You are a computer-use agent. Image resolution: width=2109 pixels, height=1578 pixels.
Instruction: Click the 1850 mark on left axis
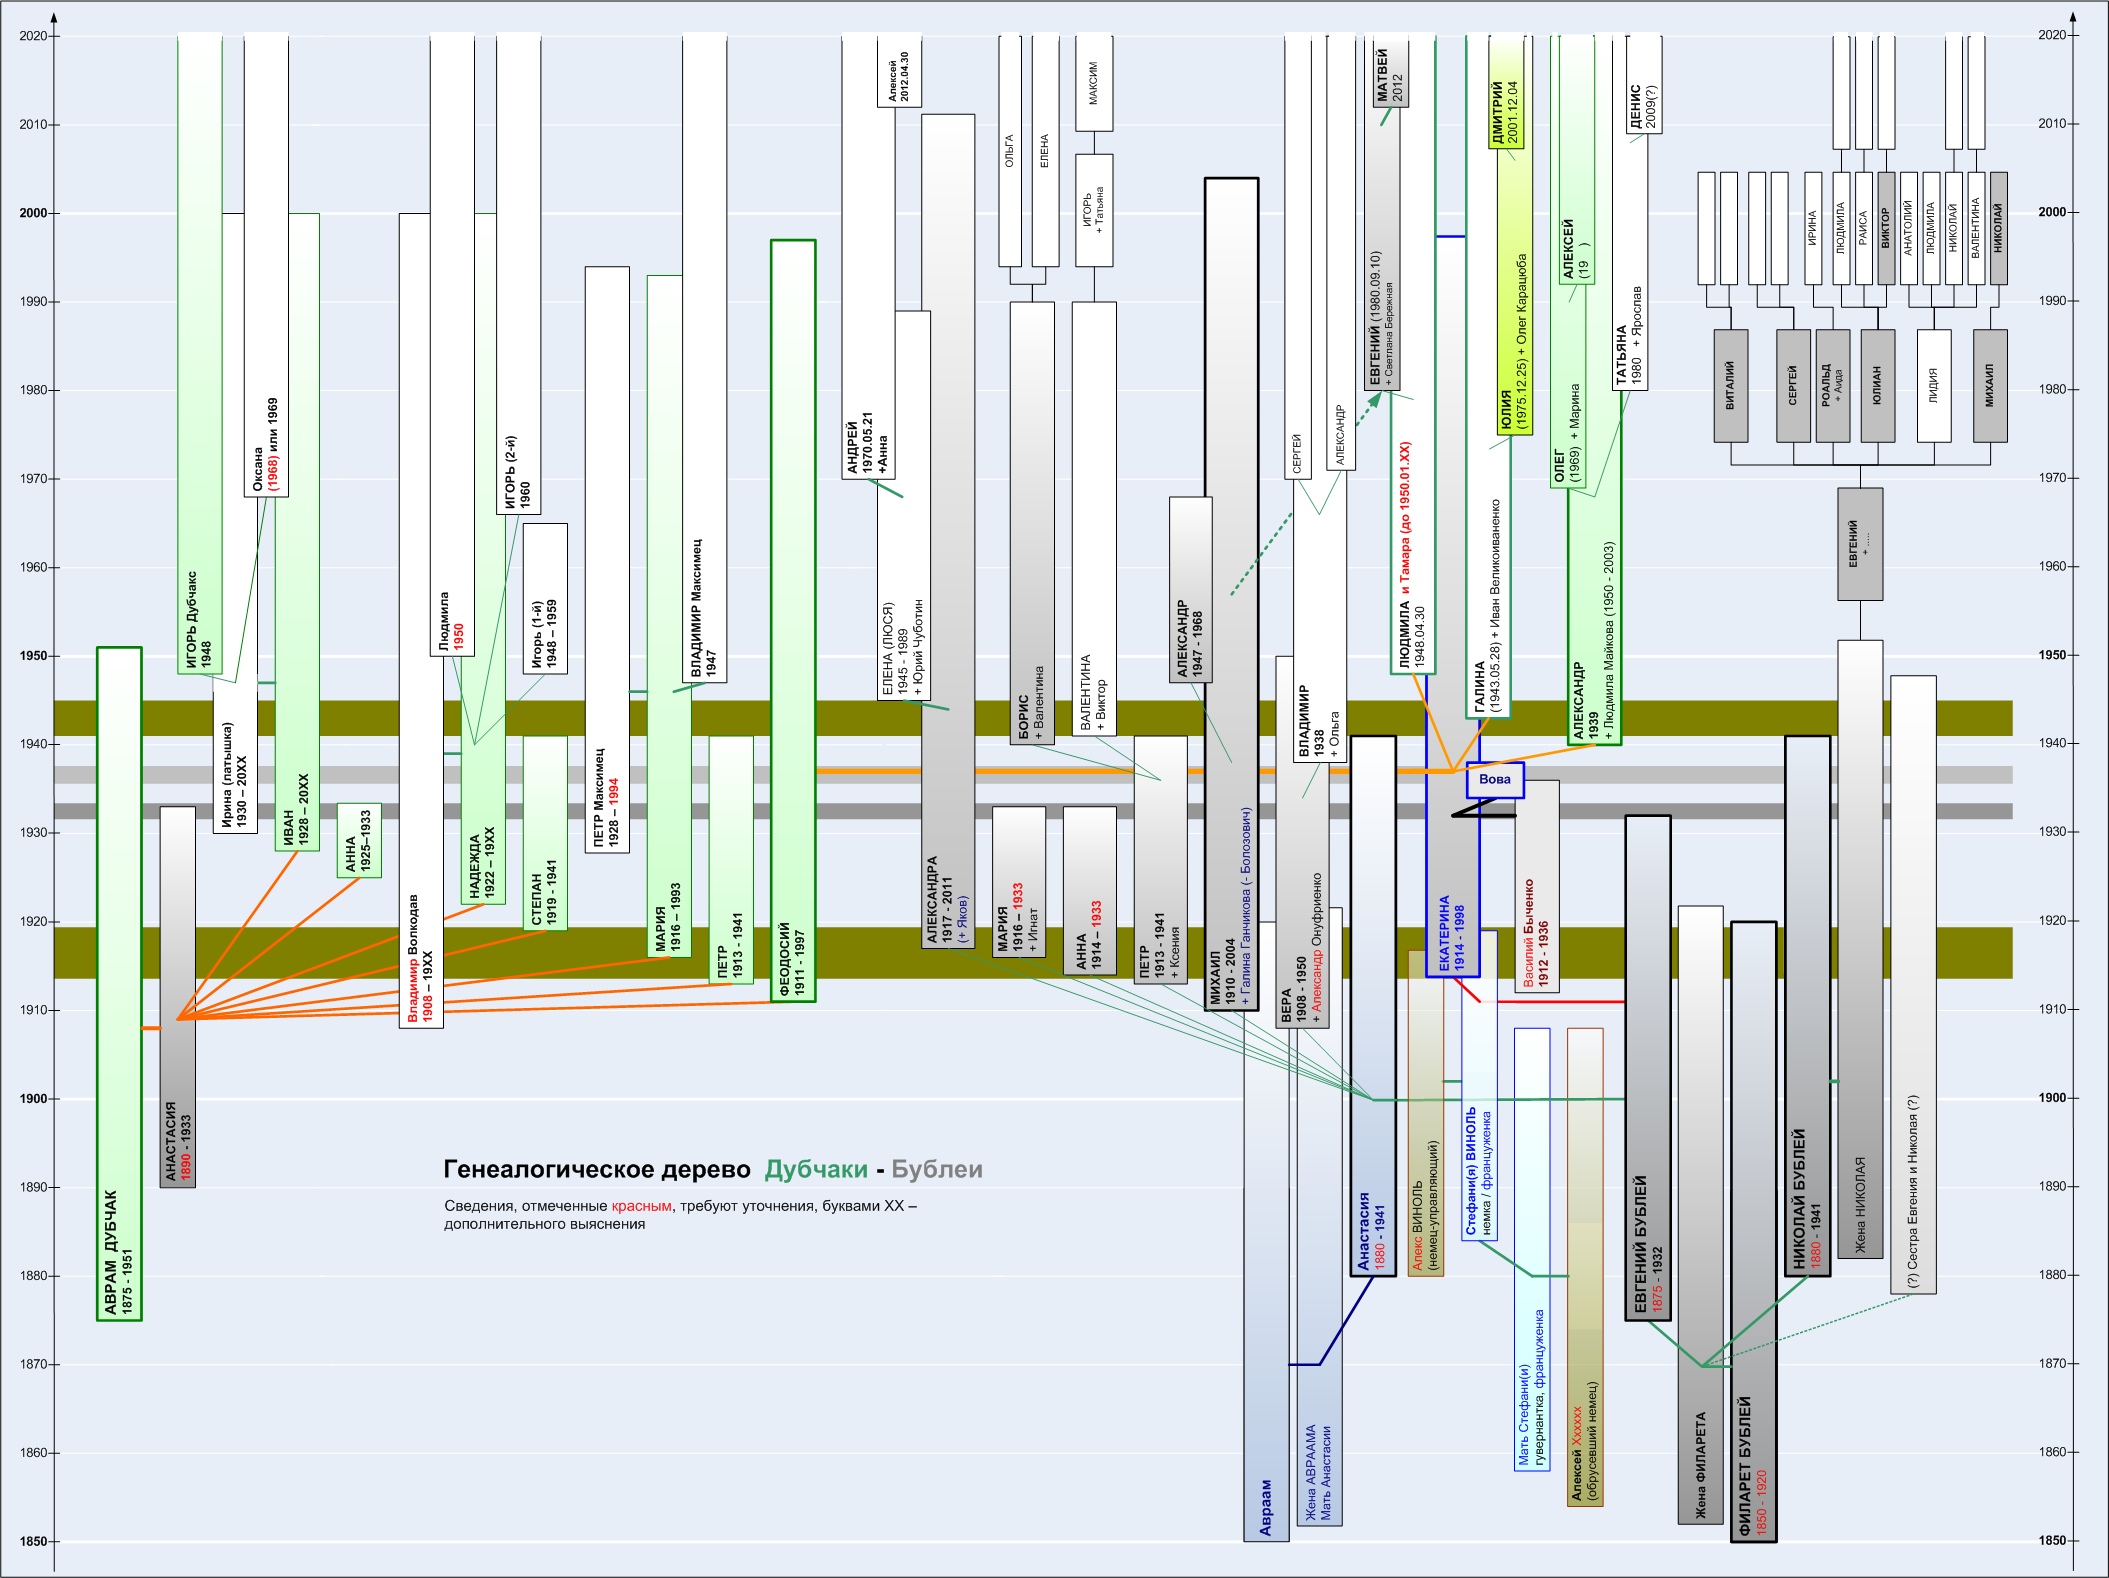coord(33,1541)
